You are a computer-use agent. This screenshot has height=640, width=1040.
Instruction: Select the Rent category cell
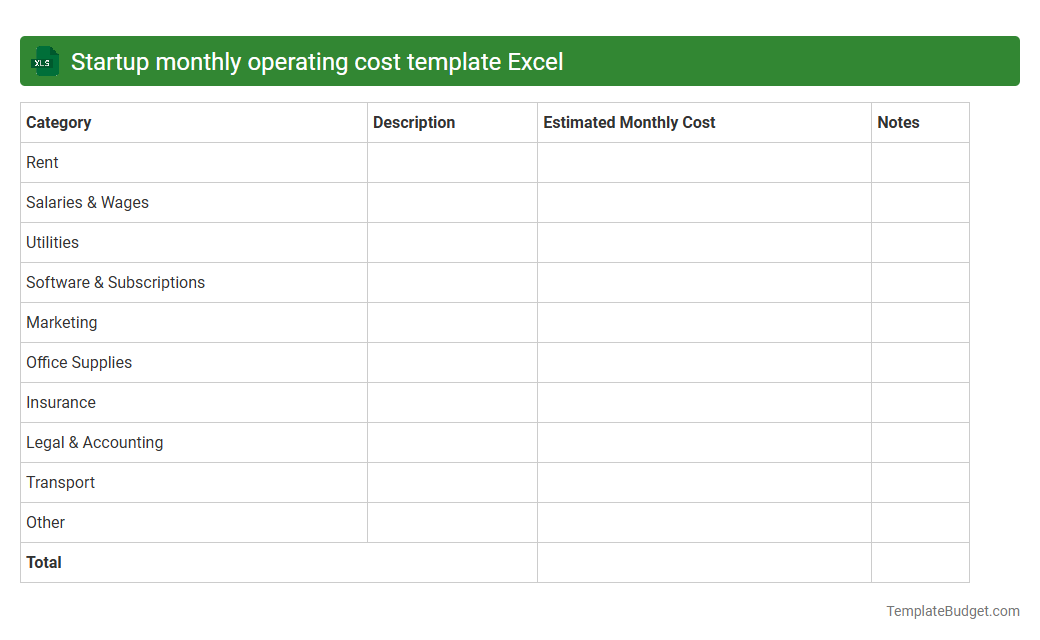tap(42, 162)
